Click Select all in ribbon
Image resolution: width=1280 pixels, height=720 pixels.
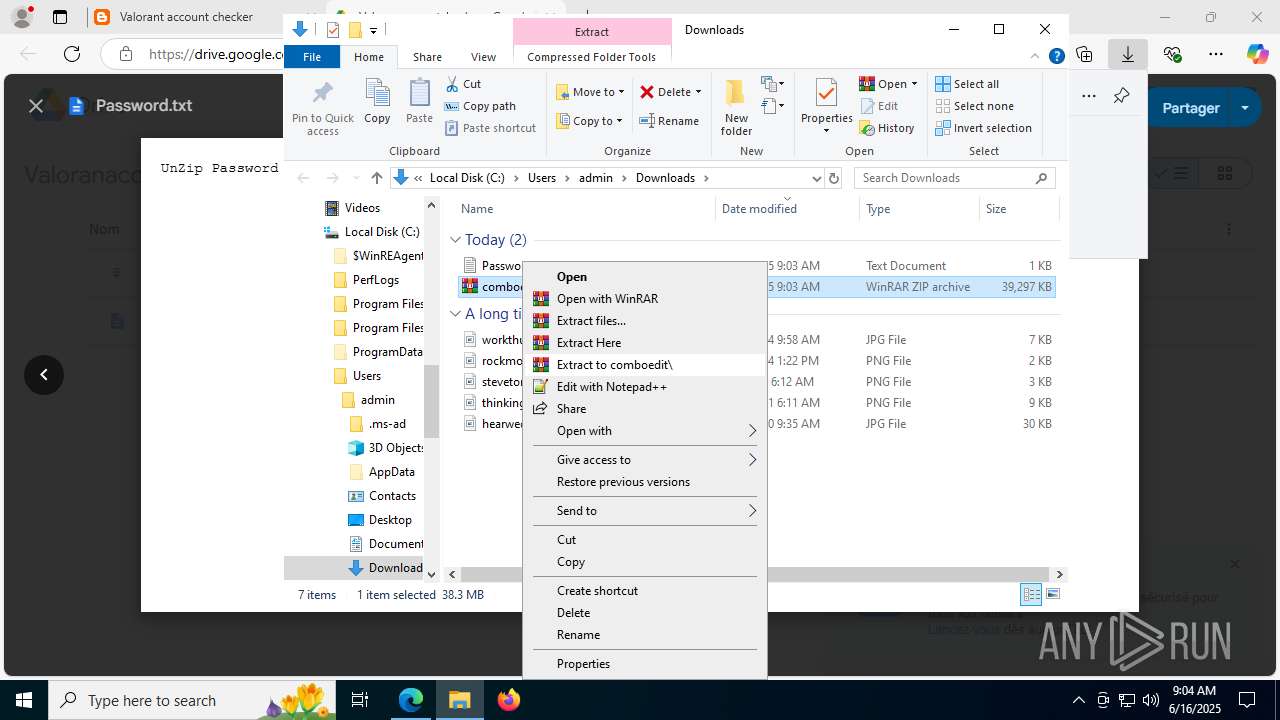[967, 84]
